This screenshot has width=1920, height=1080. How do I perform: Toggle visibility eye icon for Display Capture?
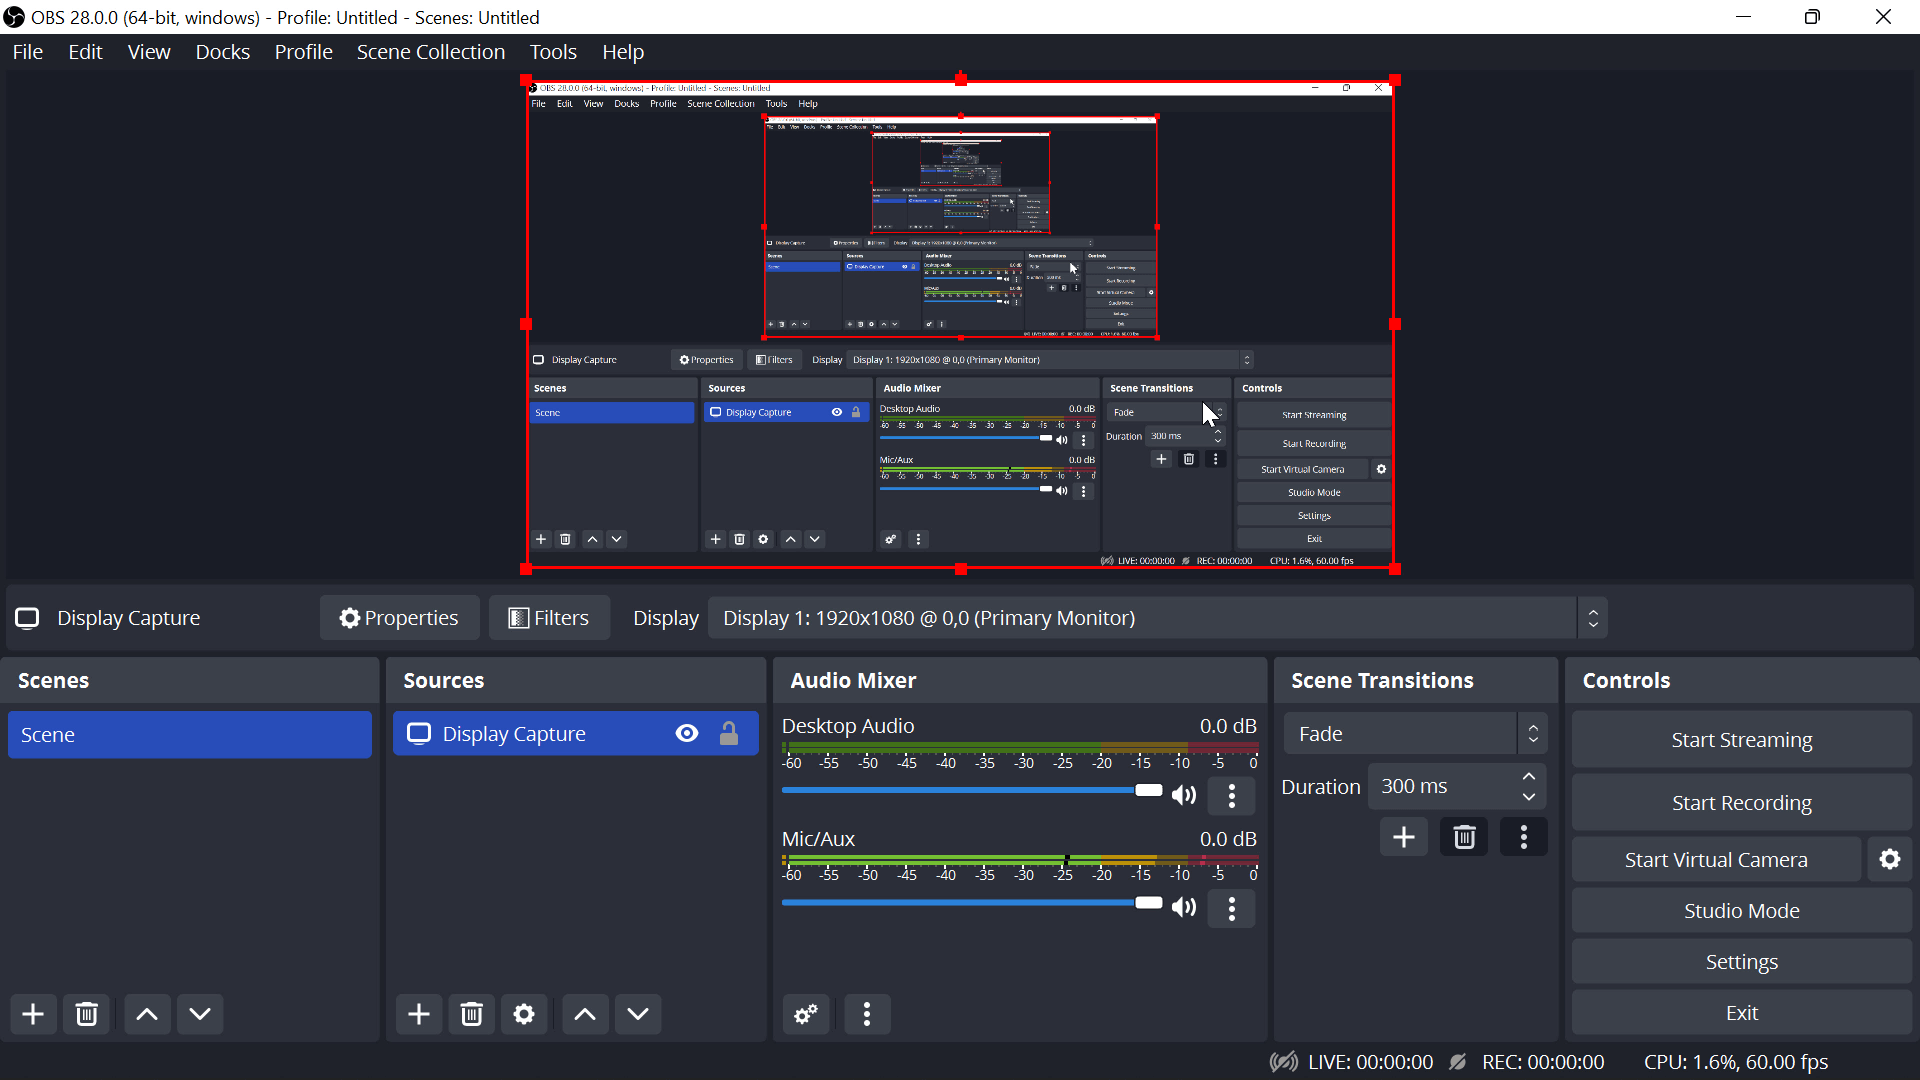[687, 735]
